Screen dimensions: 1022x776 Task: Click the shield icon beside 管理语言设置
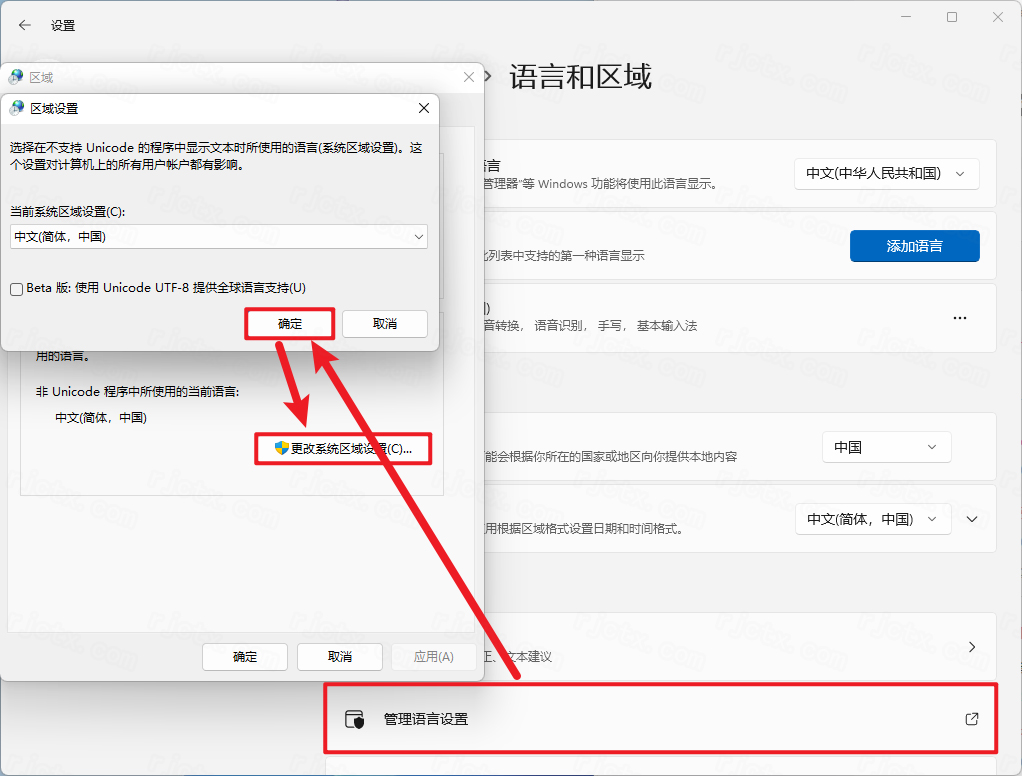354,719
